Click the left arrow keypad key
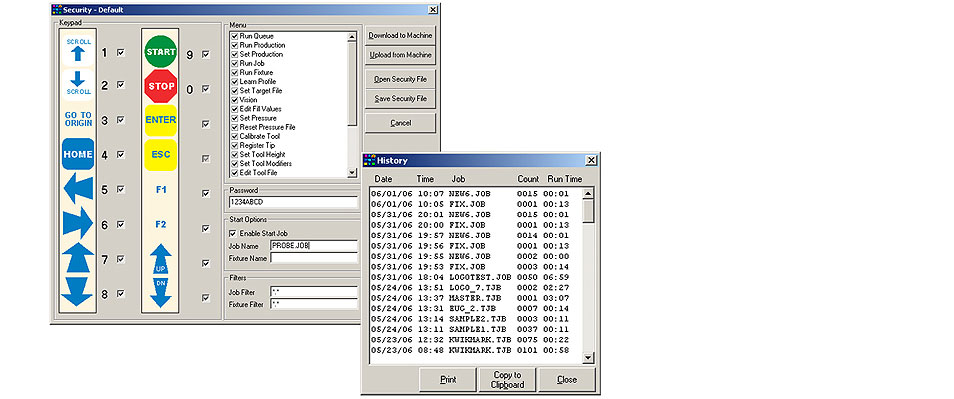 tap(78, 189)
